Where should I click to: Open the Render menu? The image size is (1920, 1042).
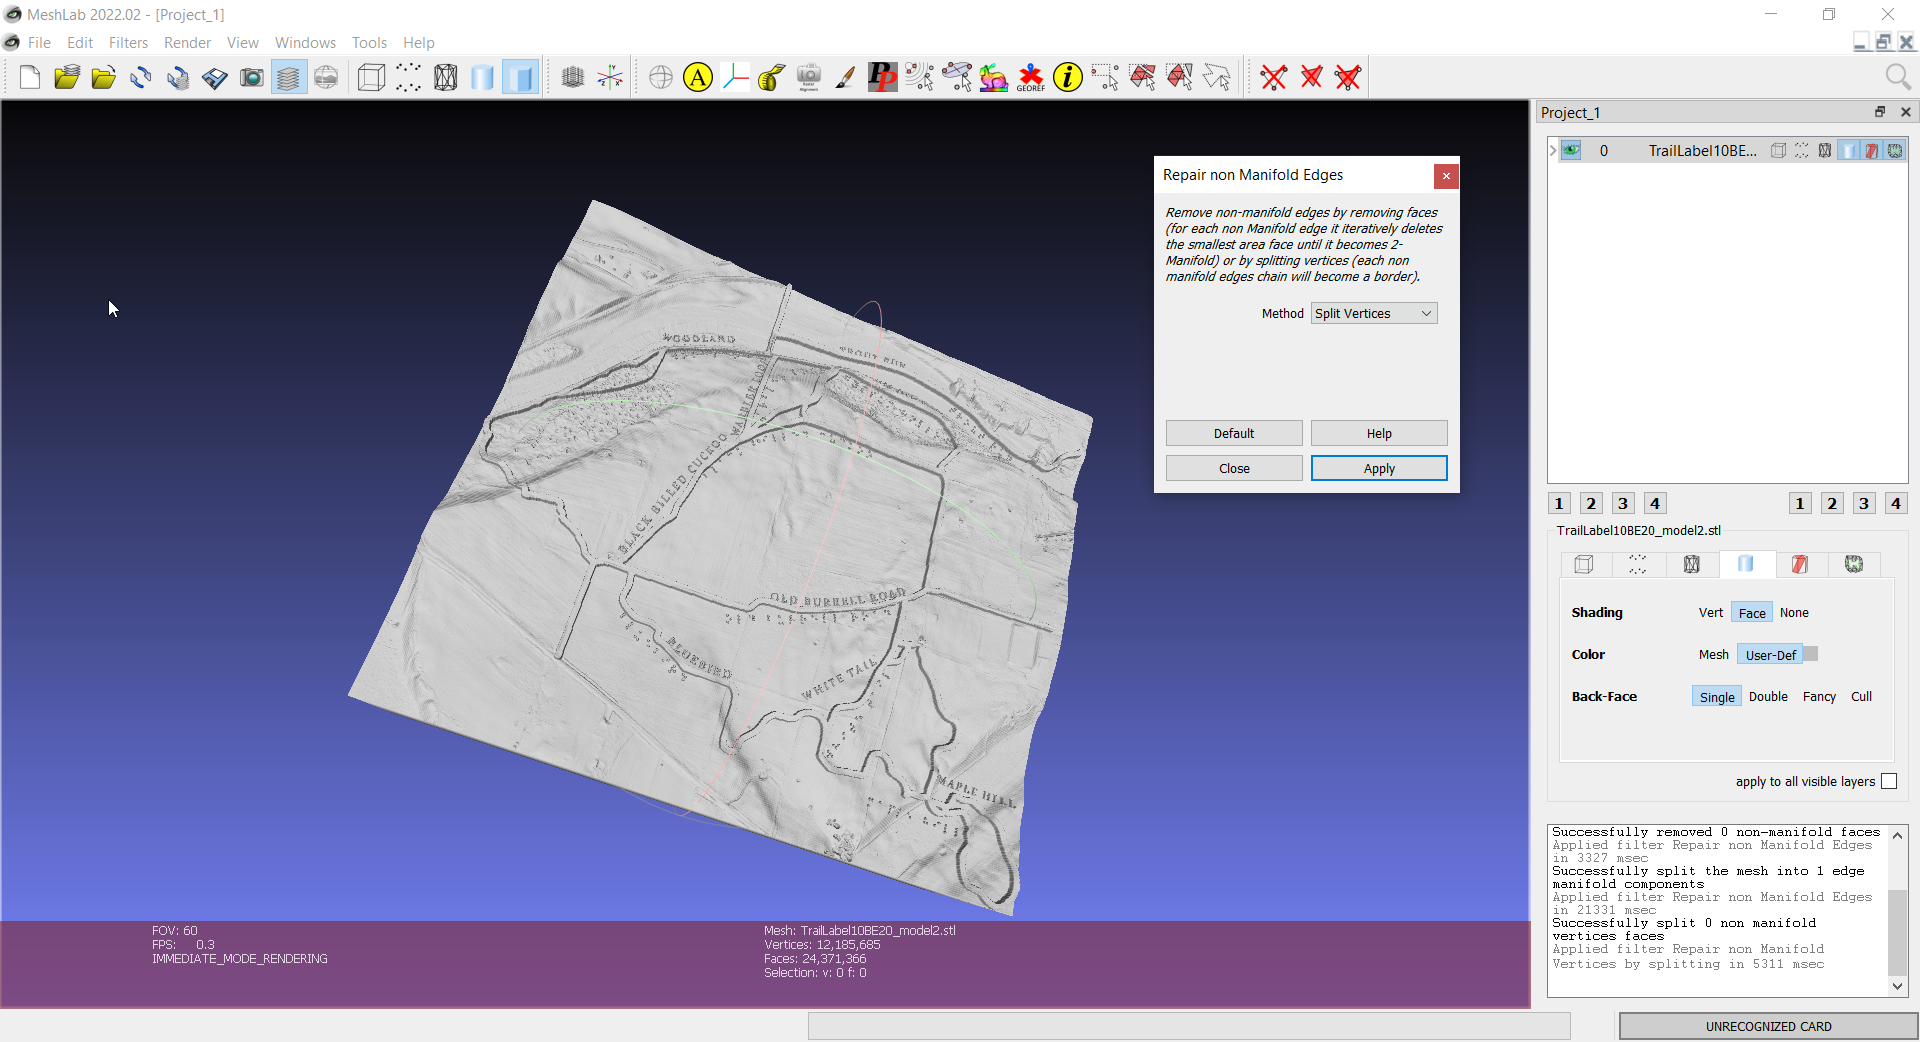click(x=187, y=43)
